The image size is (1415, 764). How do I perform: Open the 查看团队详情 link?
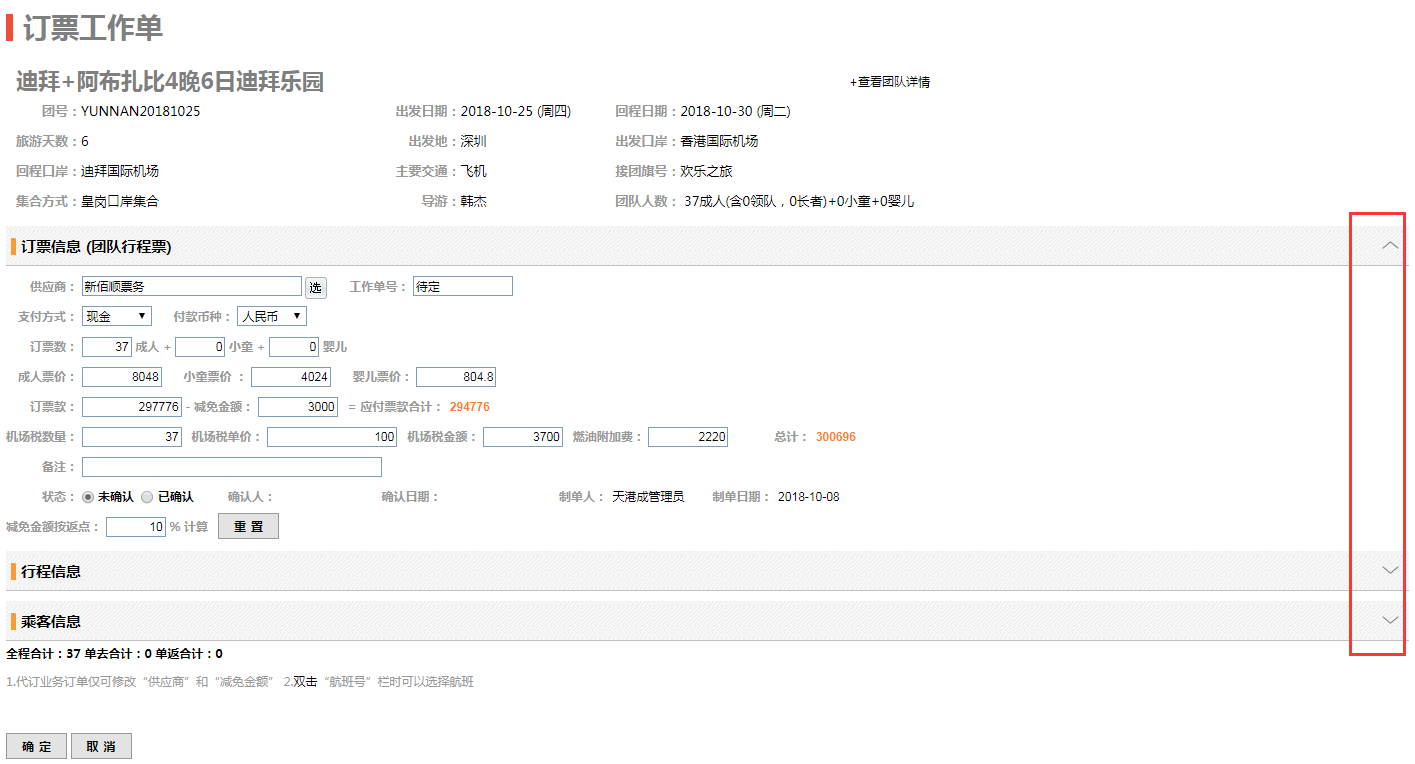[890, 82]
